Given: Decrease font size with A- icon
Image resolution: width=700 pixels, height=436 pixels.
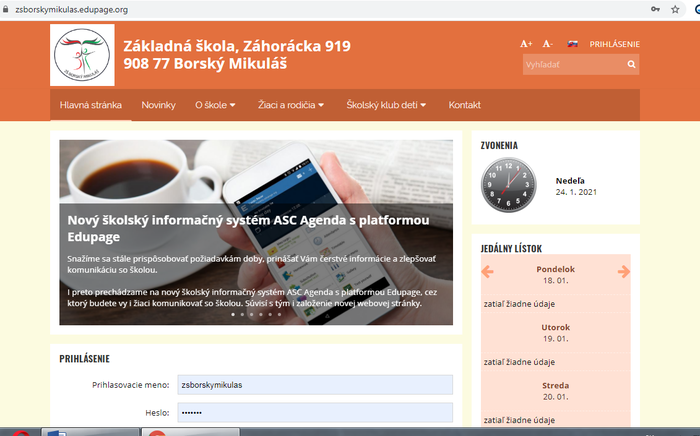Looking at the screenshot, I should [547, 44].
